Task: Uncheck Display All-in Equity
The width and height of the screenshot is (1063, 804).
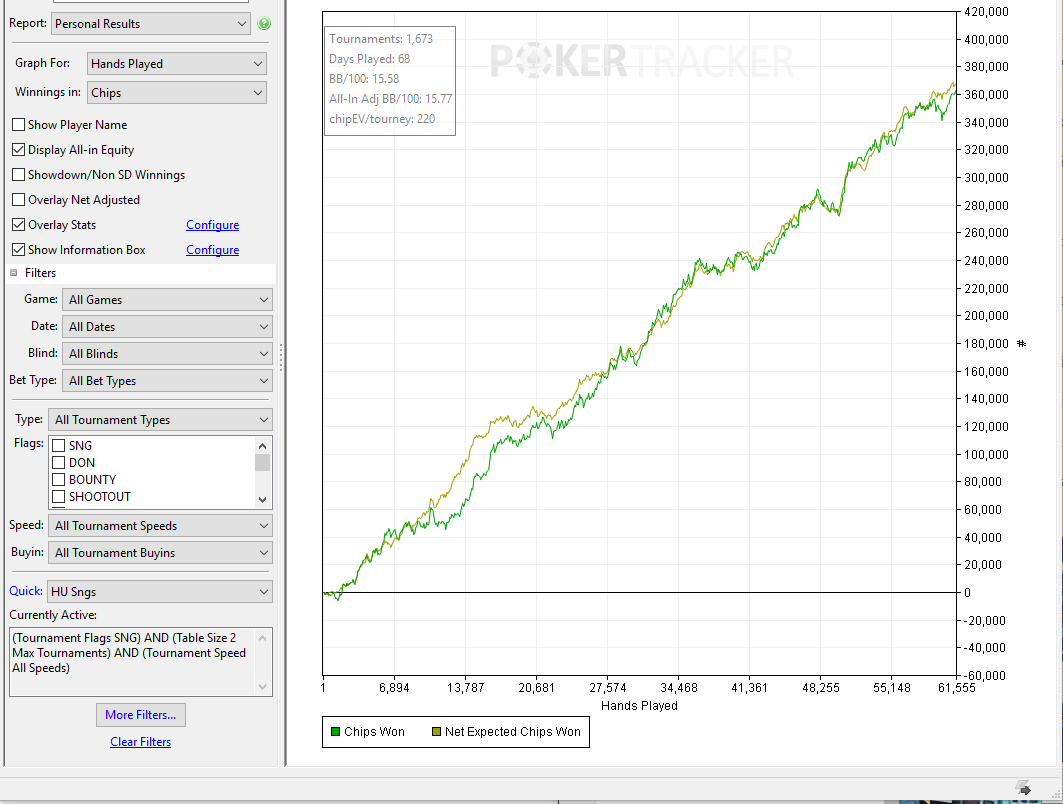Action: (x=19, y=150)
